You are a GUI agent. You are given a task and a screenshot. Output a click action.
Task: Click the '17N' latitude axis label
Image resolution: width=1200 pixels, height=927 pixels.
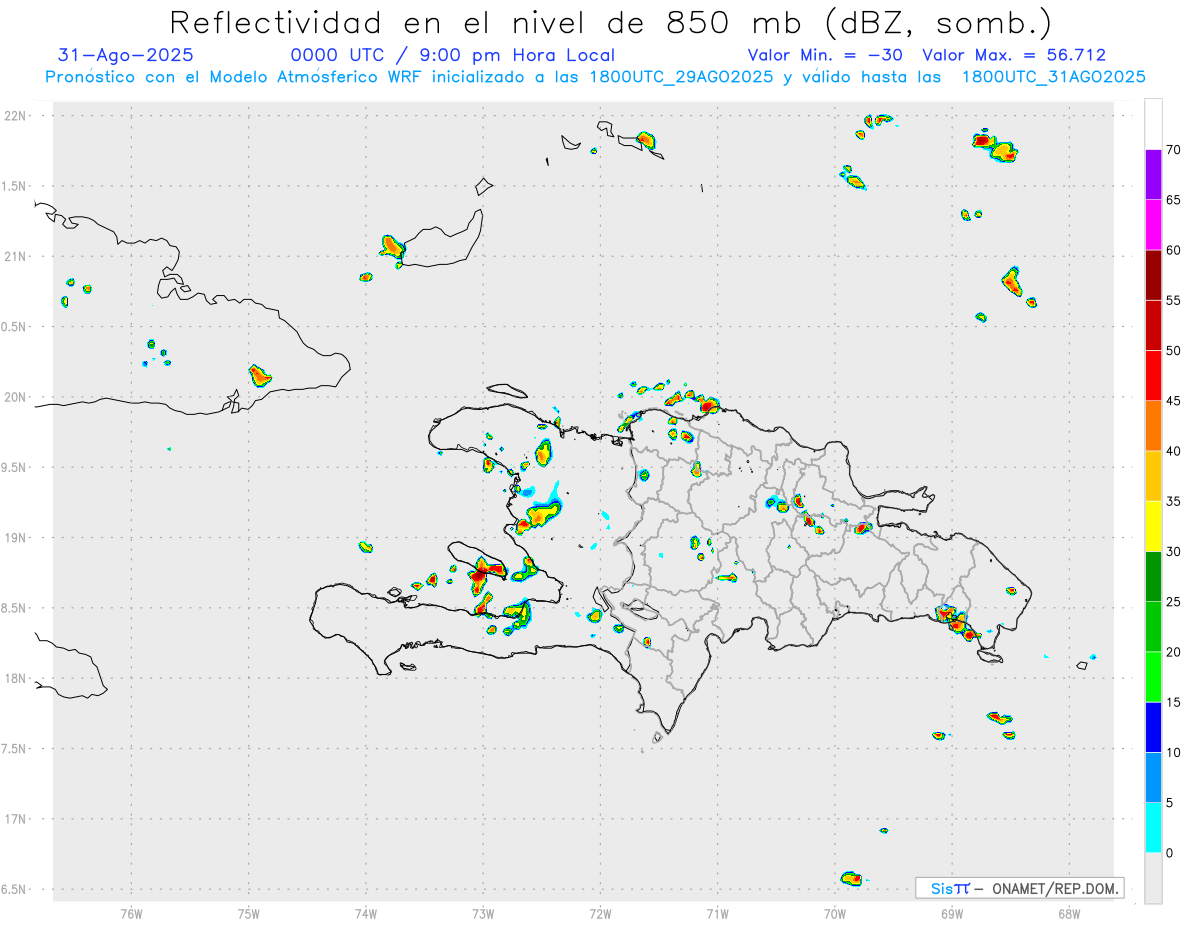coord(17,819)
